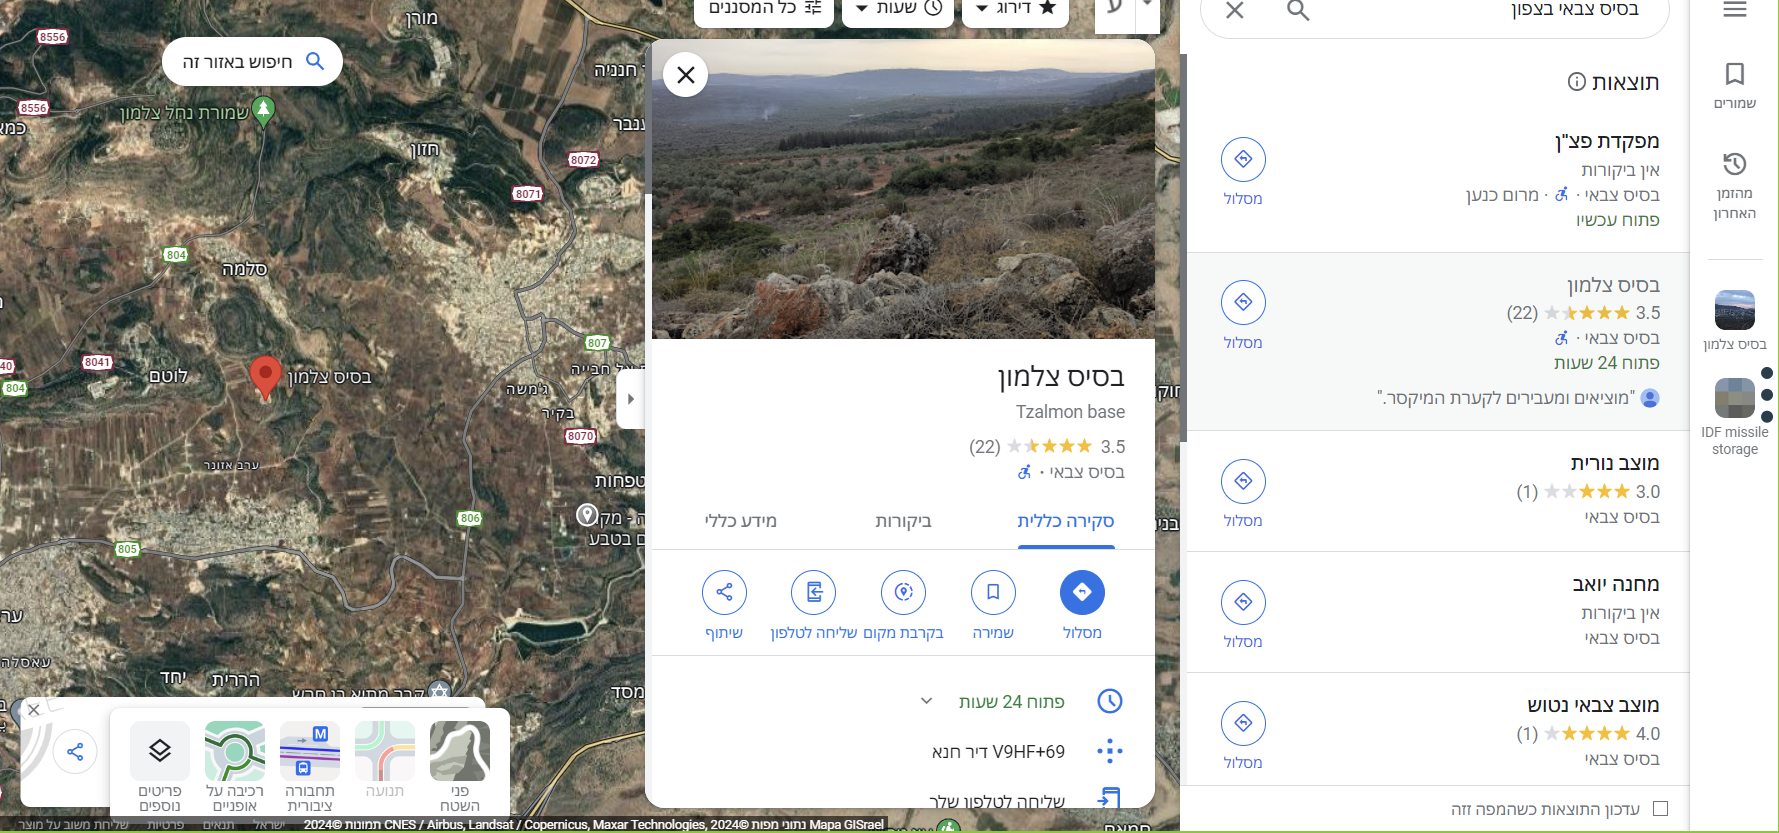Open the Recents history icon
The image size is (1779, 833).
tap(1735, 164)
